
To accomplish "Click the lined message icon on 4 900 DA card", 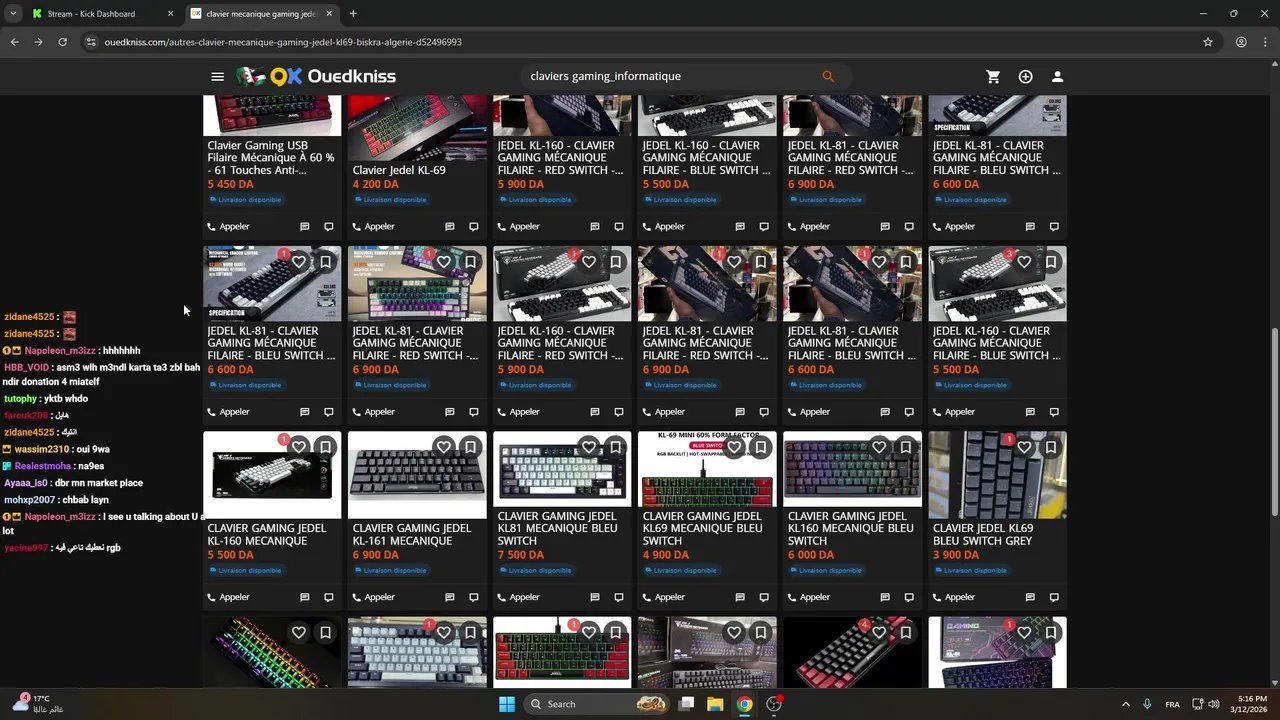I will [x=740, y=597].
